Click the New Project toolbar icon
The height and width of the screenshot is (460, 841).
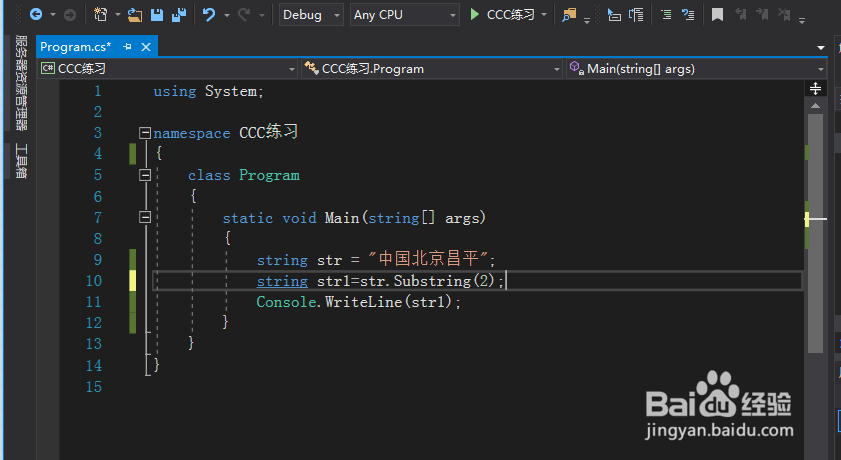pos(100,14)
